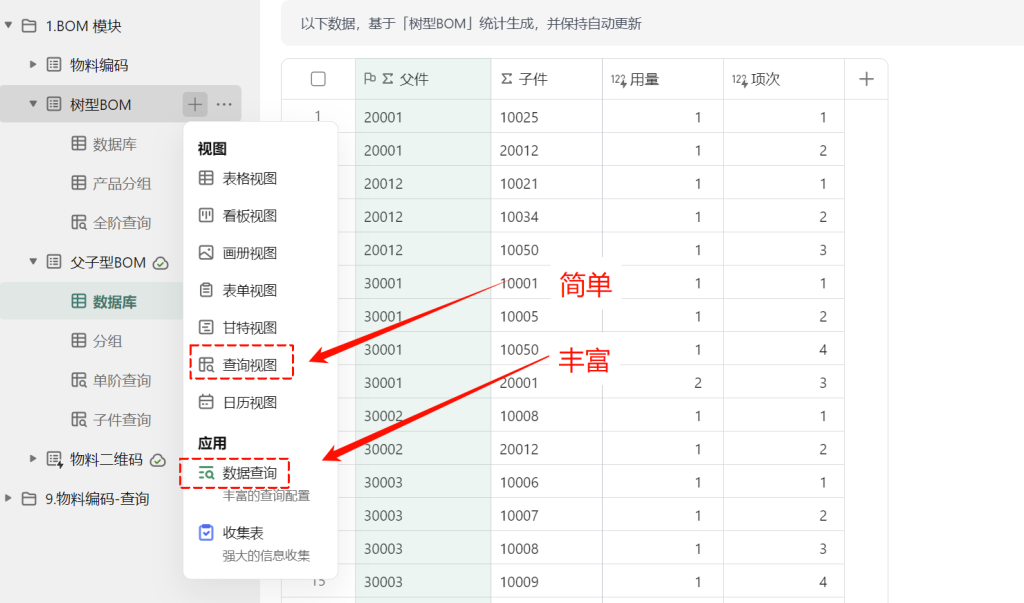Click the 父件 column header
Screen dimensions: 1024x603
(423, 79)
